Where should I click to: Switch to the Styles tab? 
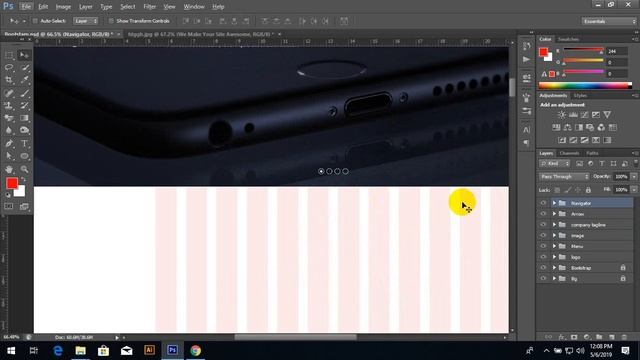(x=580, y=96)
